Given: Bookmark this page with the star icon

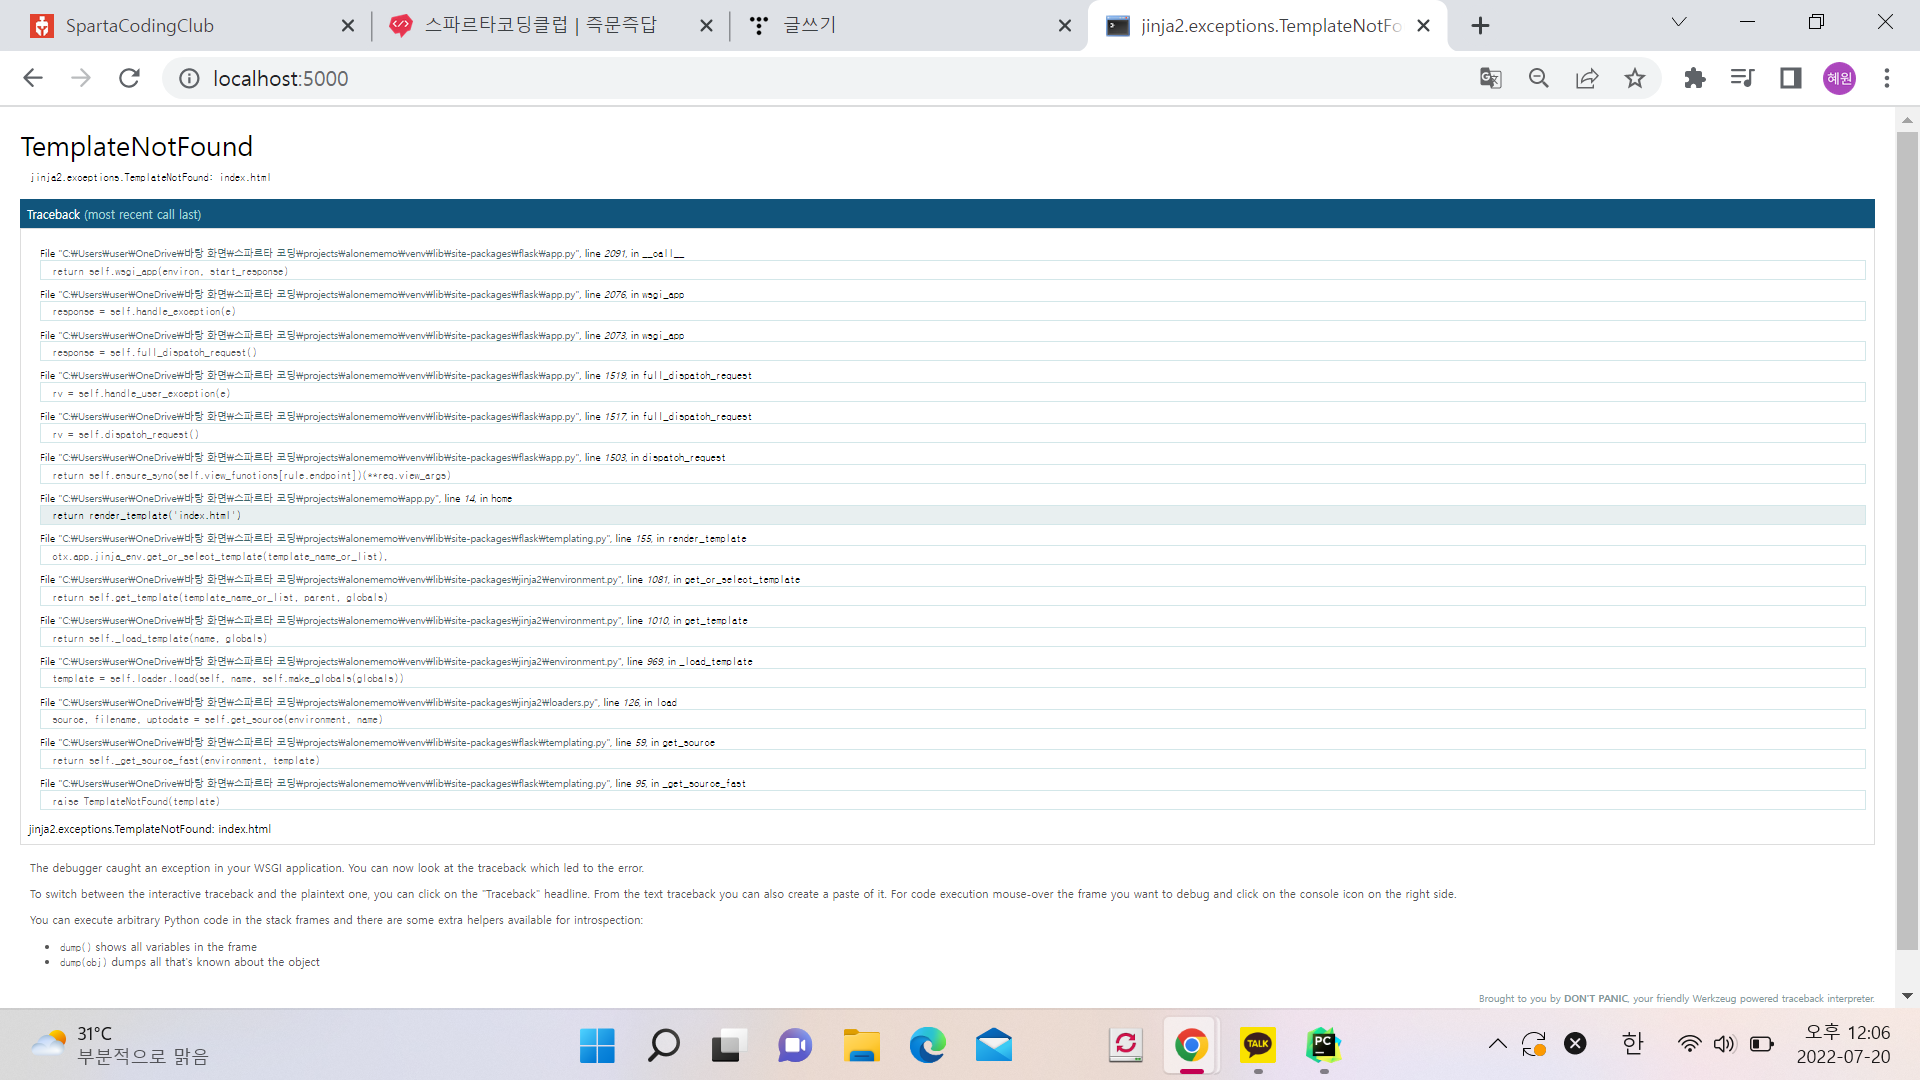Looking at the screenshot, I should (x=1635, y=78).
